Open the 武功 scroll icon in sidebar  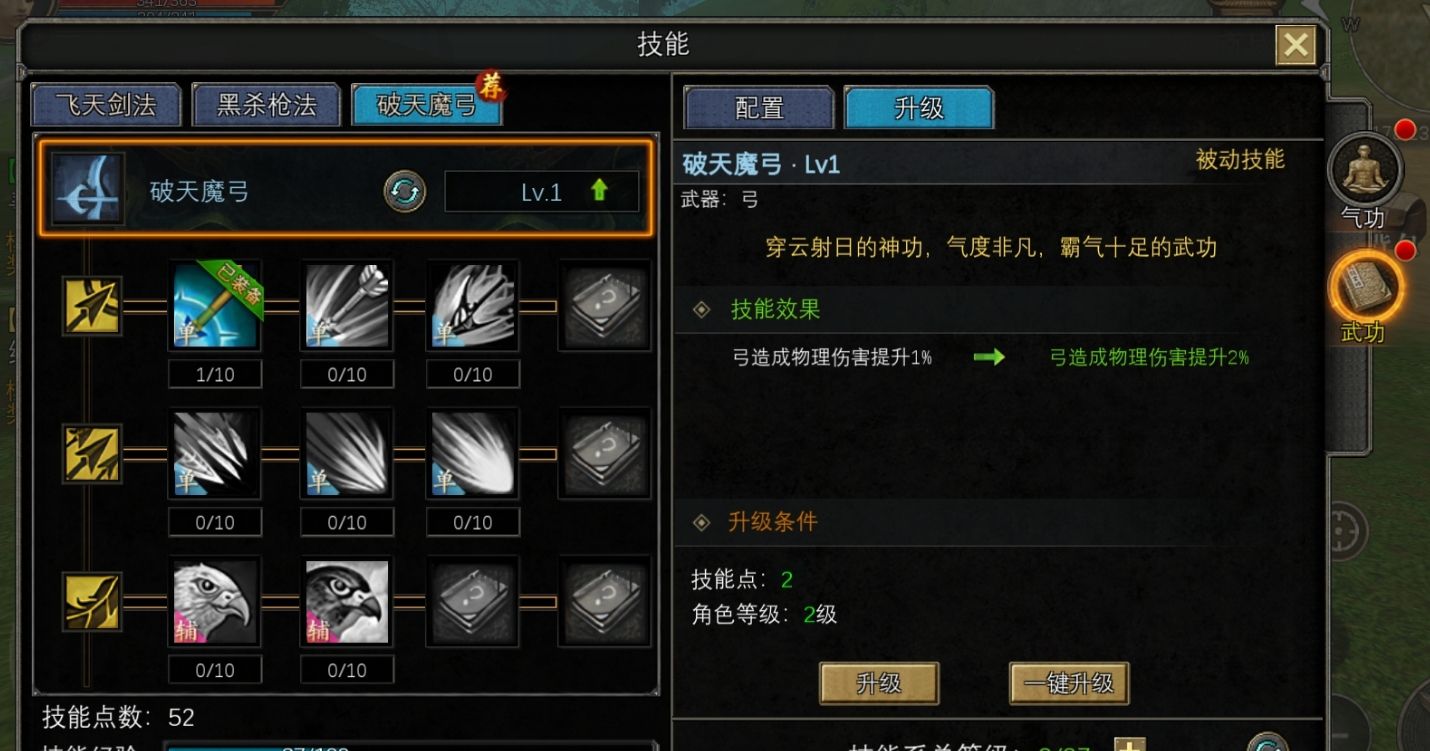coord(1364,289)
